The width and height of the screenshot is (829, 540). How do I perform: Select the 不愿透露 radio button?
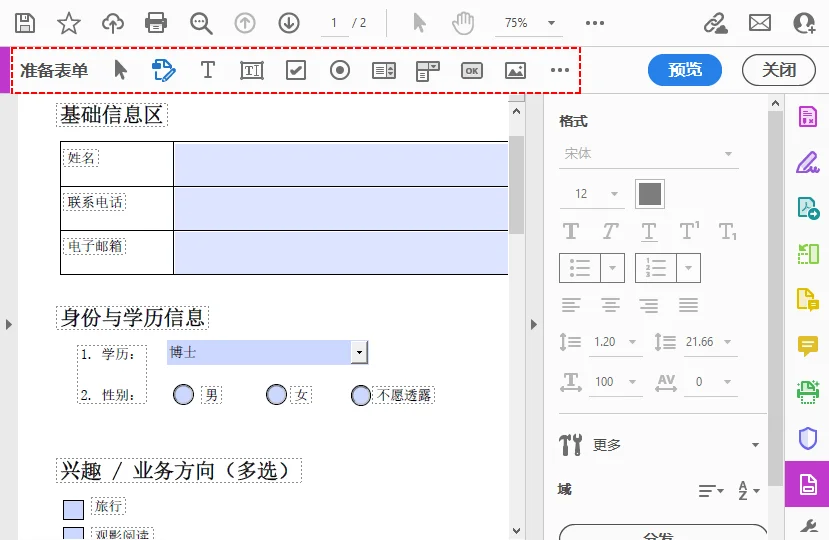pos(361,395)
